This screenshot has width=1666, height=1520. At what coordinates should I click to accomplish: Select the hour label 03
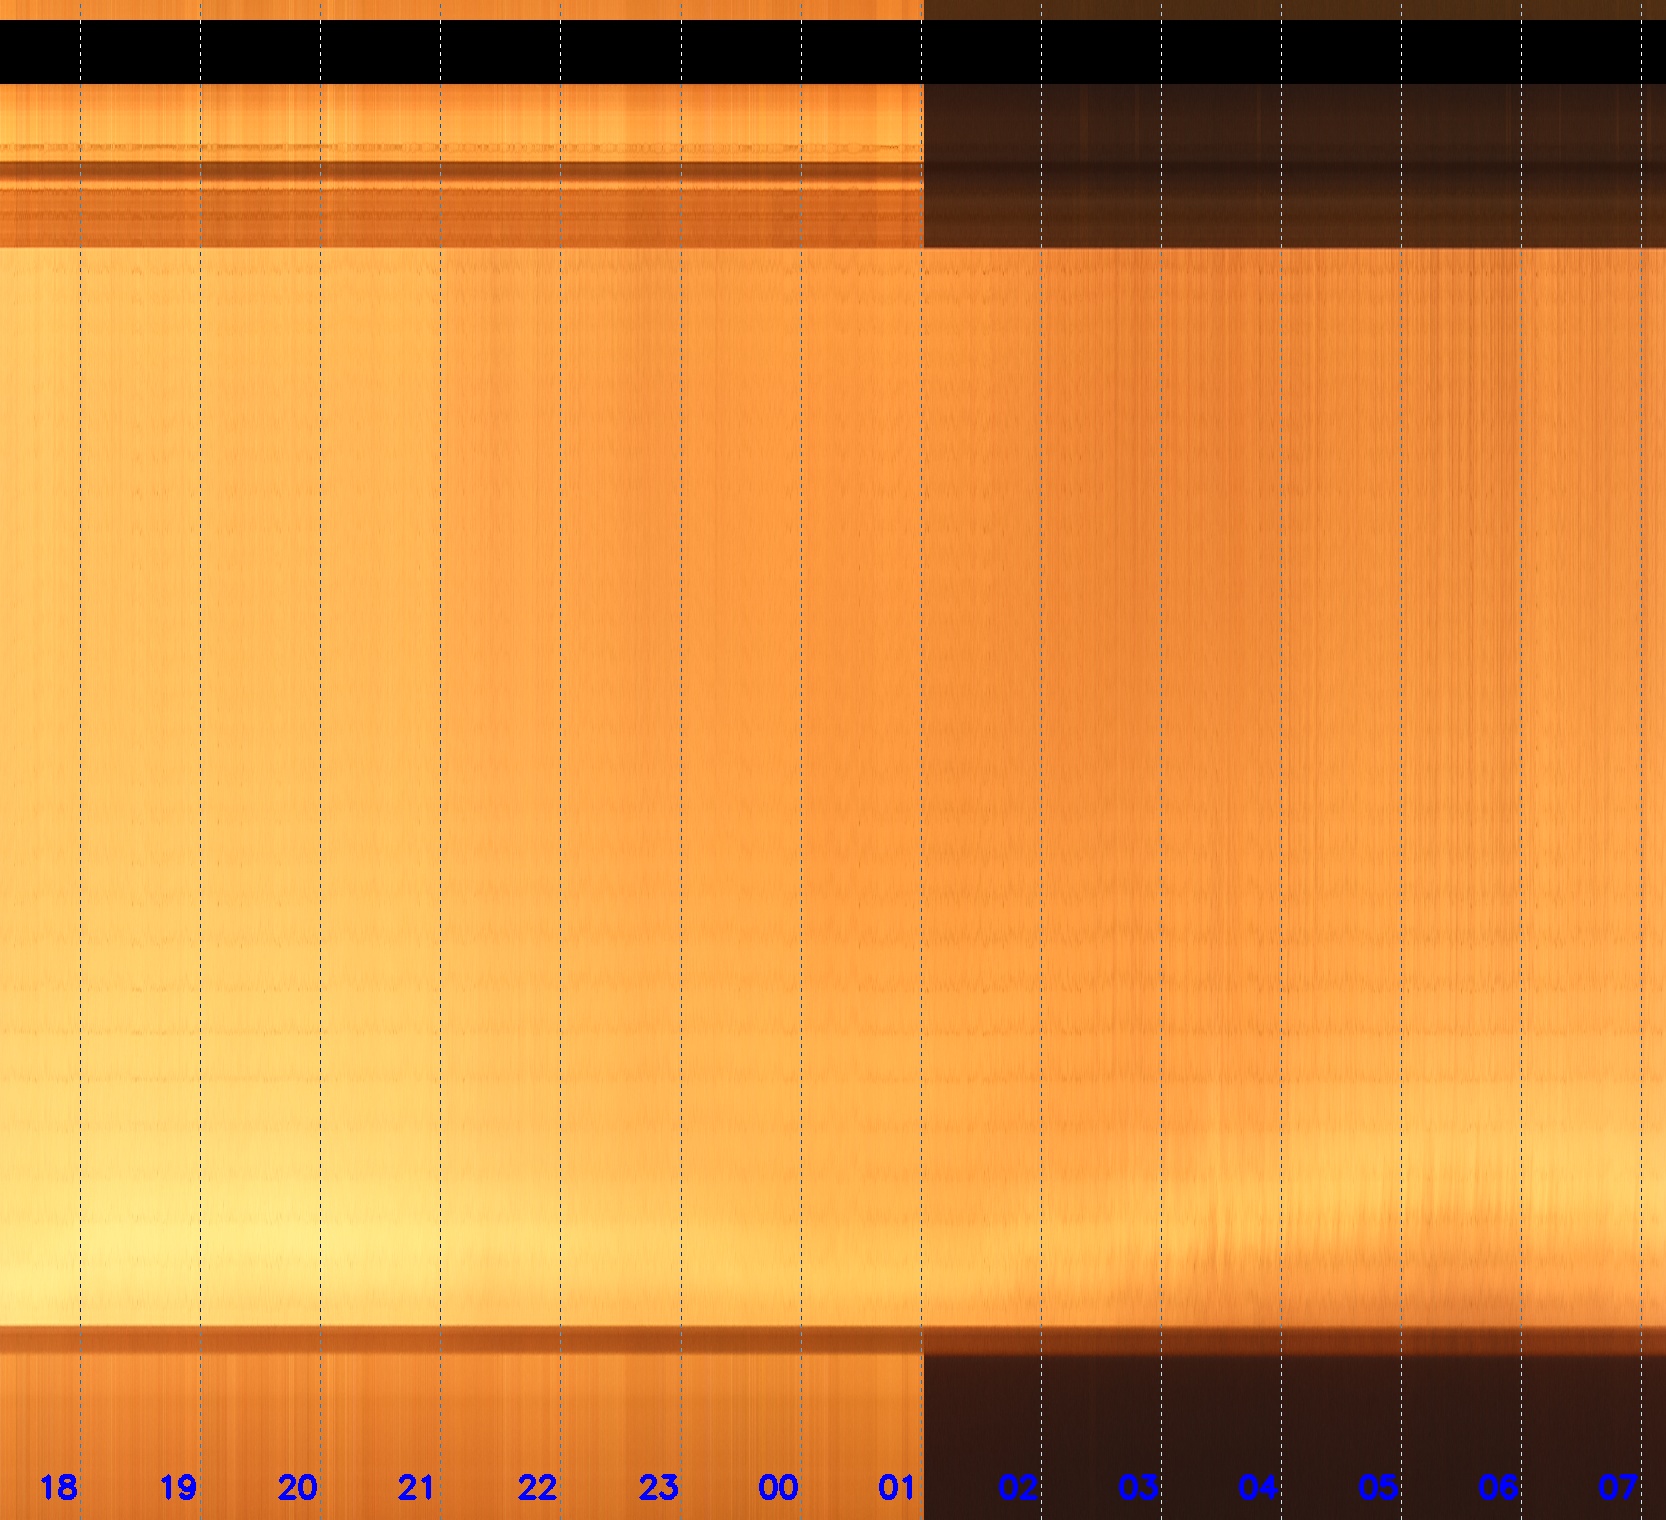[1138, 1487]
